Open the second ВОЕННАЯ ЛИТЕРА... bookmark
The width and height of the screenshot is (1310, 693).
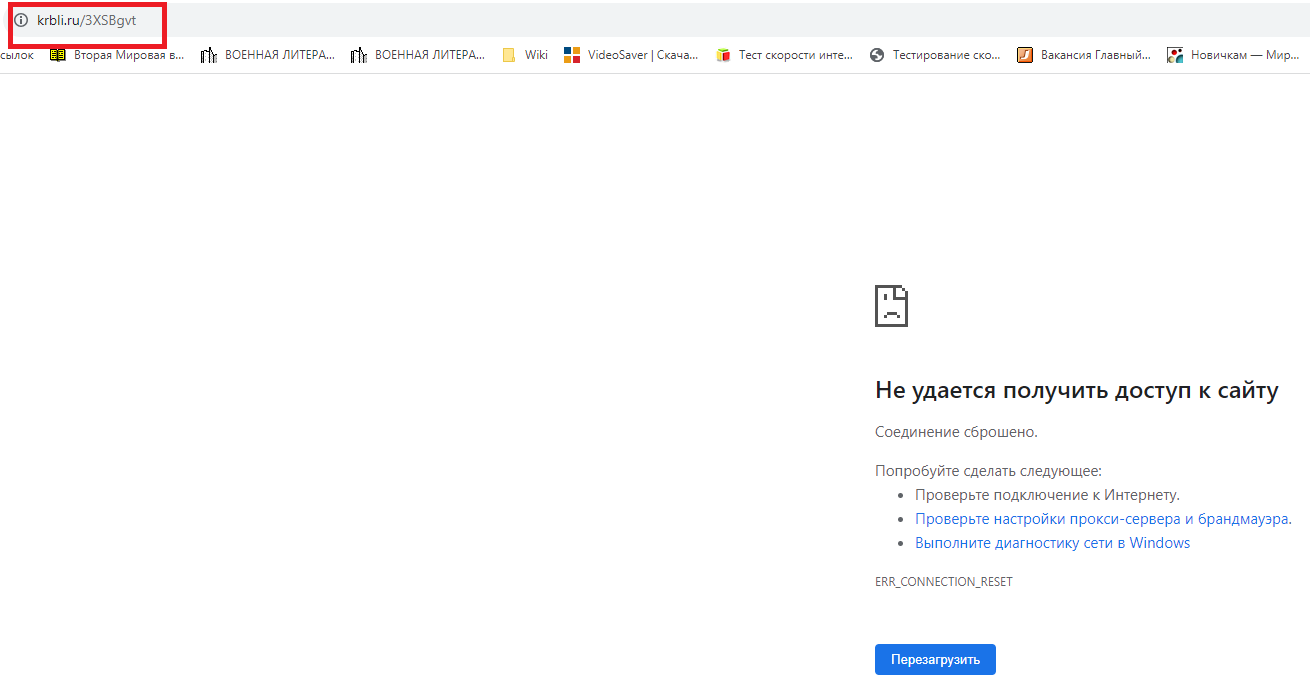[x=417, y=55]
